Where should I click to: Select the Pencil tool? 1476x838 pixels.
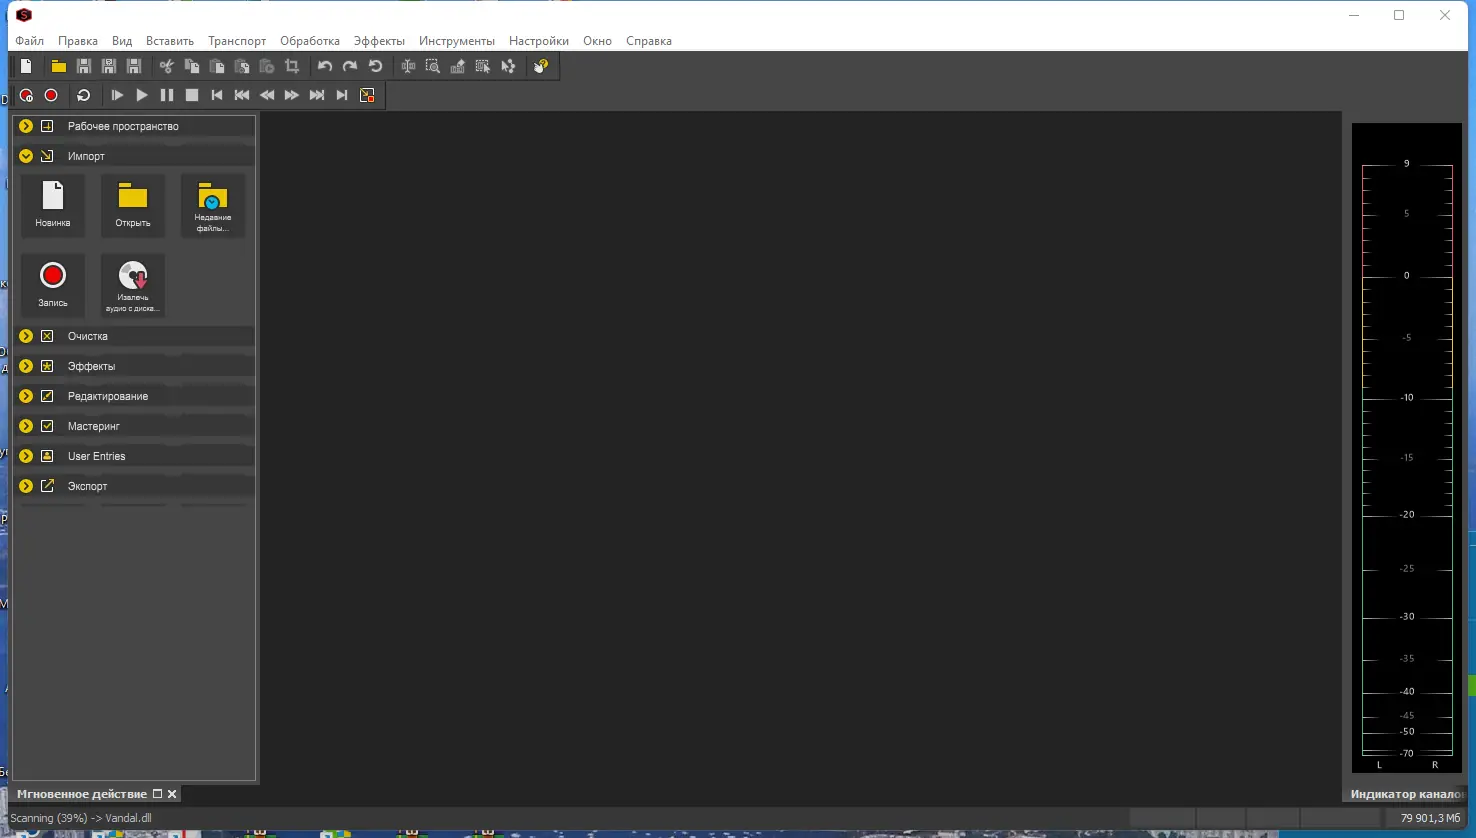[x=458, y=66]
